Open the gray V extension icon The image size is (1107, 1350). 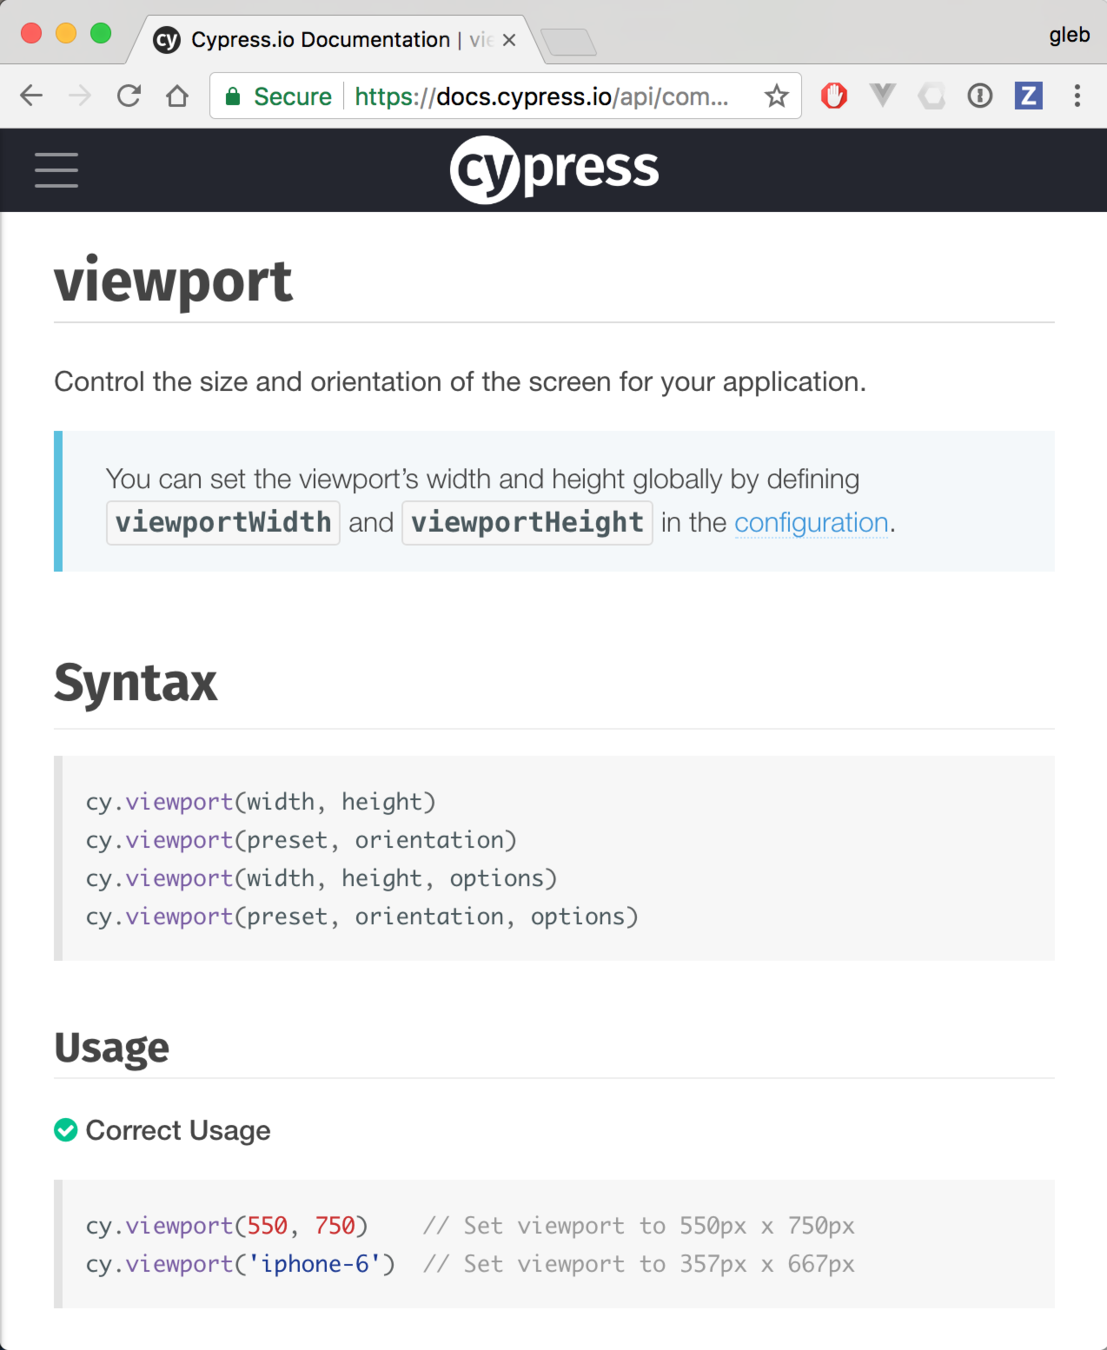click(882, 95)
